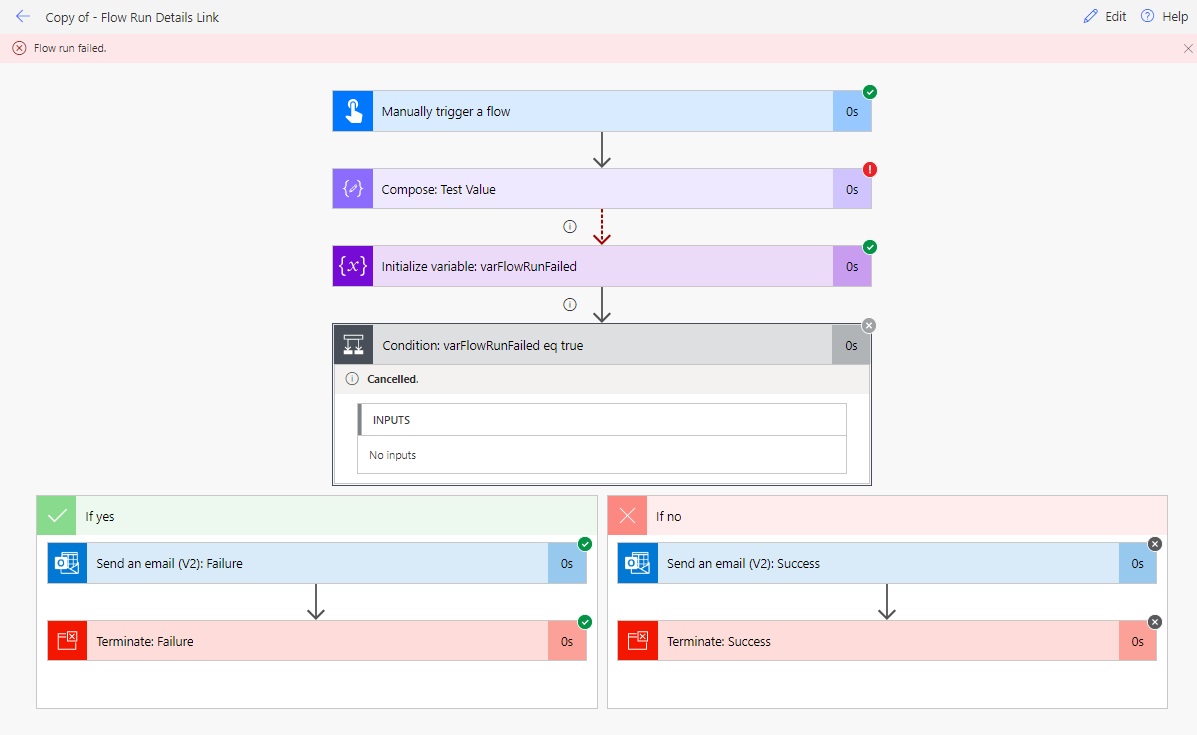This screenshot has height=735, width=1197.
Task: Dismiss the flow run failed banner
Action: pyautogui.click(x=1188, y=48)
